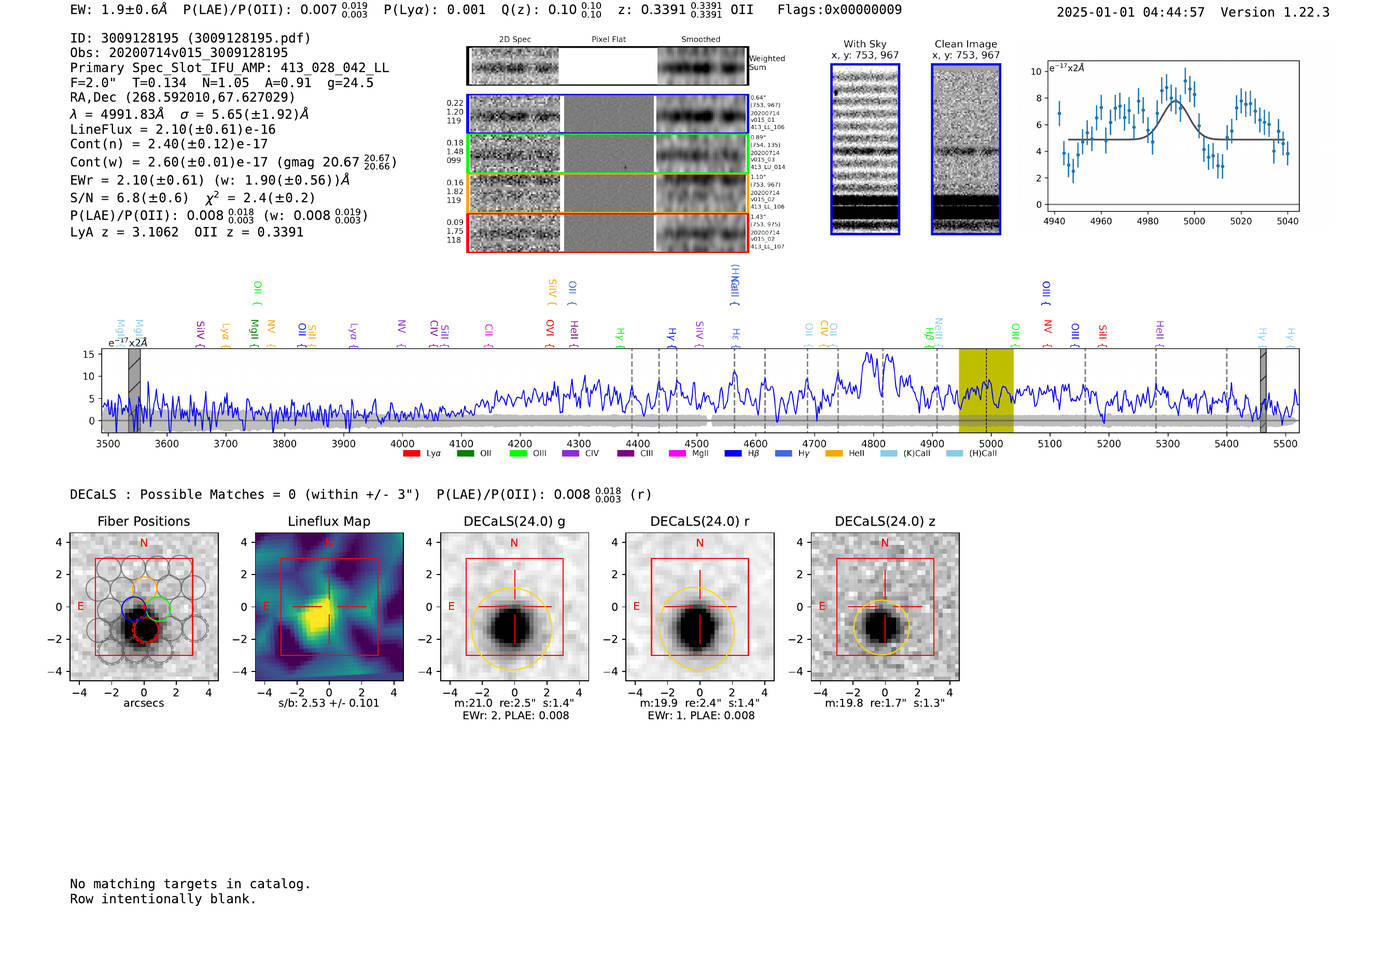1400x953 pixels.
Task: Click the purple CIV legend swatch
Action: 571,454
